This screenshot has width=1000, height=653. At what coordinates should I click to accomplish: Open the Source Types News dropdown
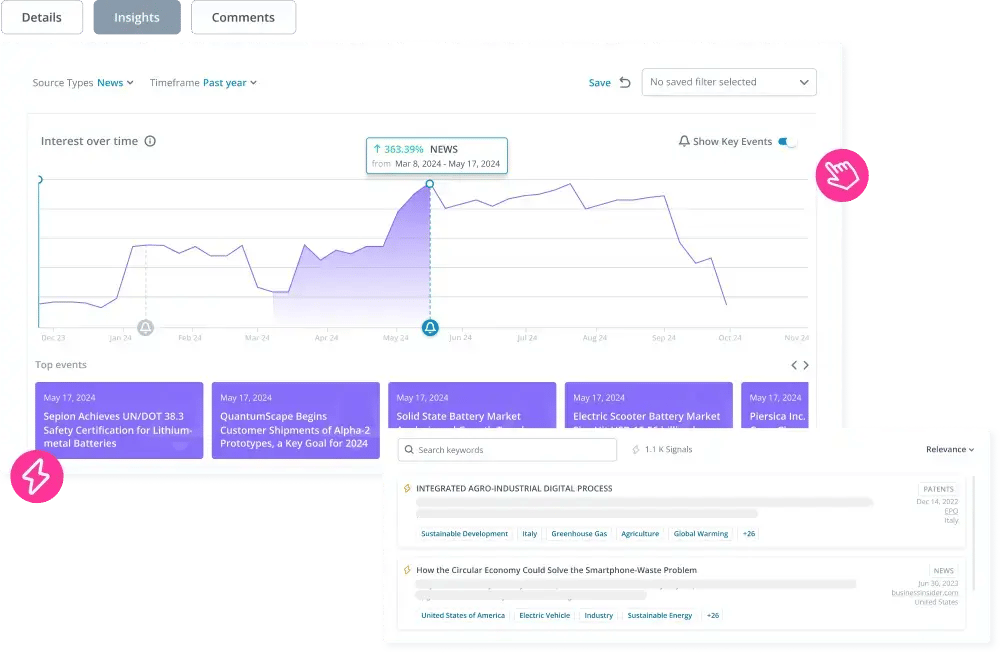pyautogui.click(x=115, y=83)
